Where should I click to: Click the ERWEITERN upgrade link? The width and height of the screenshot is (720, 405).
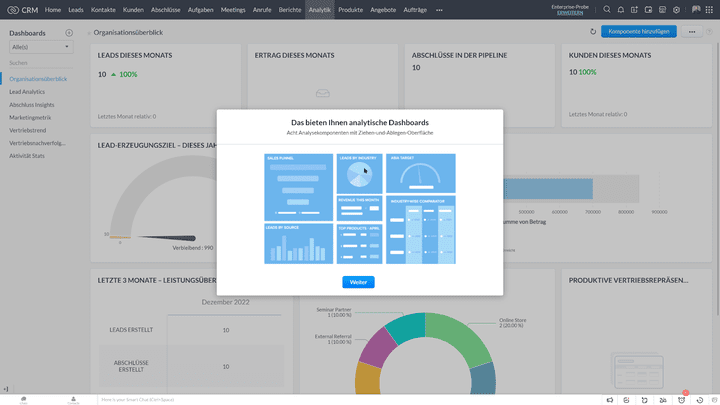pyautogui.click(x=570, y=13)
